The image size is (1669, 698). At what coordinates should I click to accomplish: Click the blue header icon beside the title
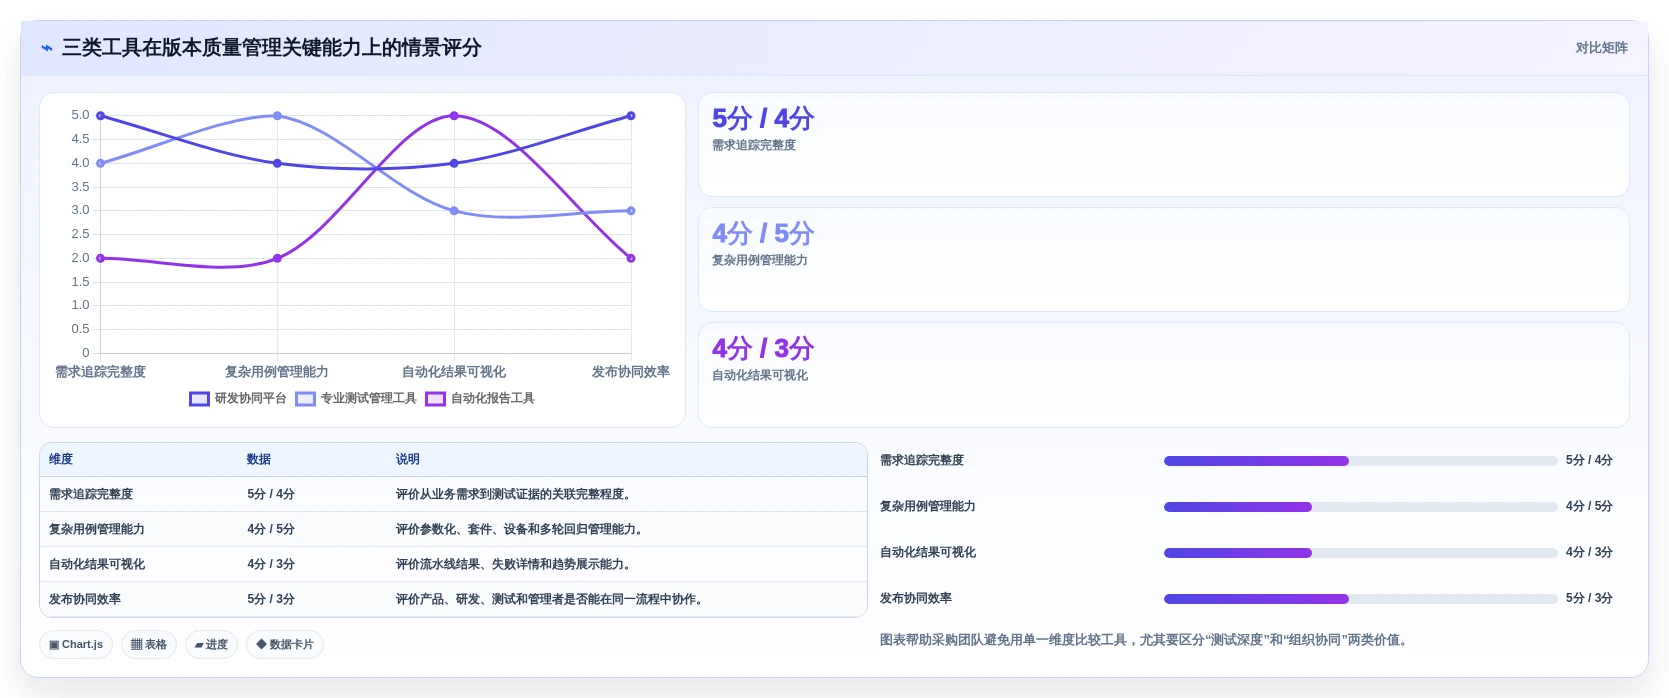(x=47, y=48)
